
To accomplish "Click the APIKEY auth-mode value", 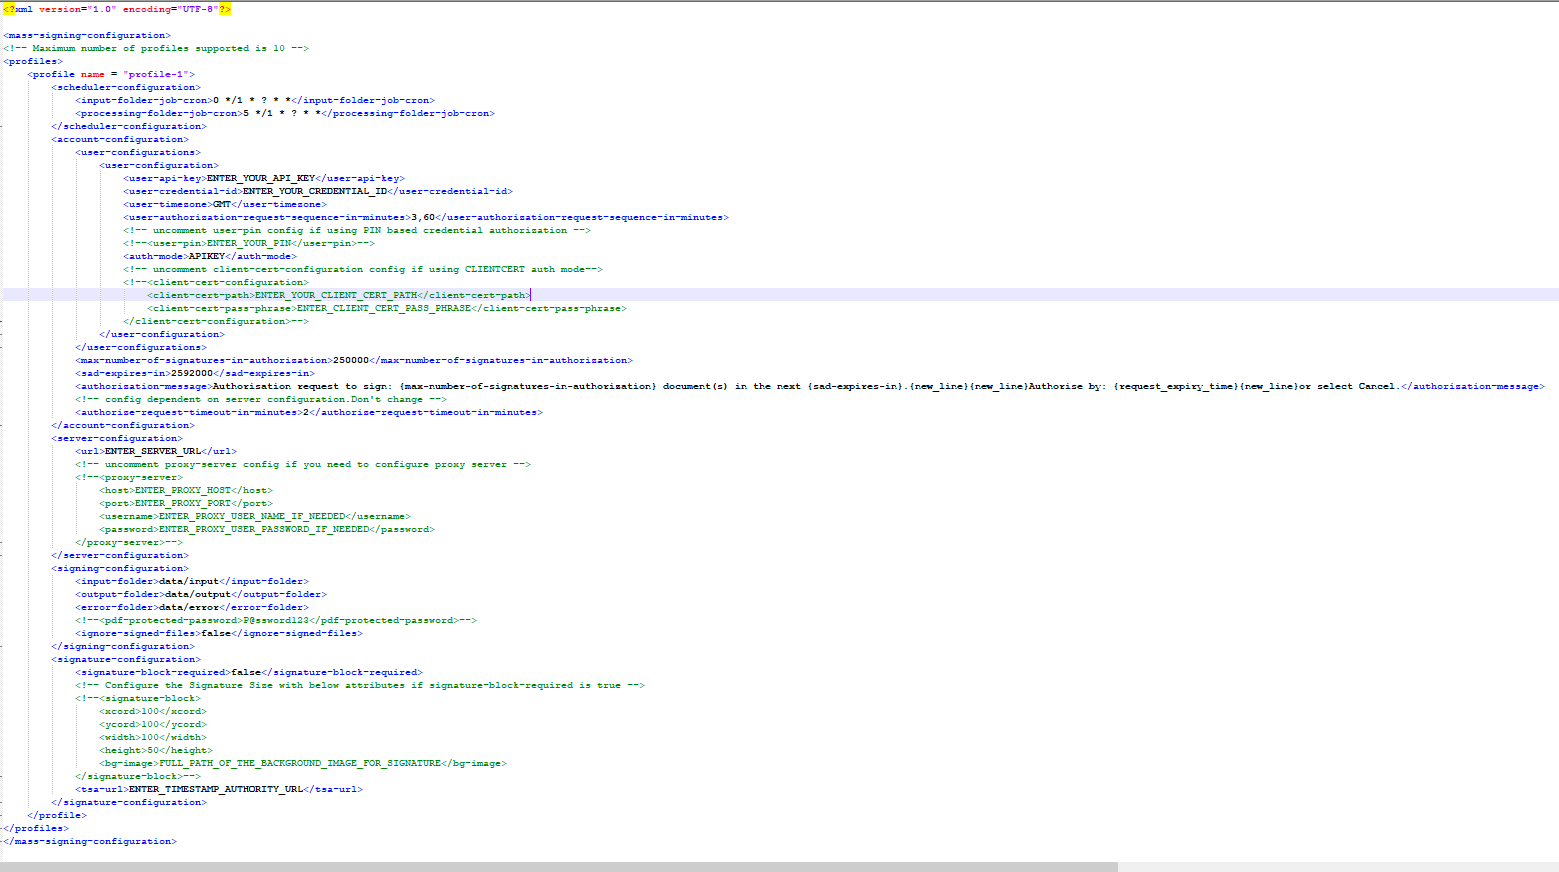I will tap(207, 256).
